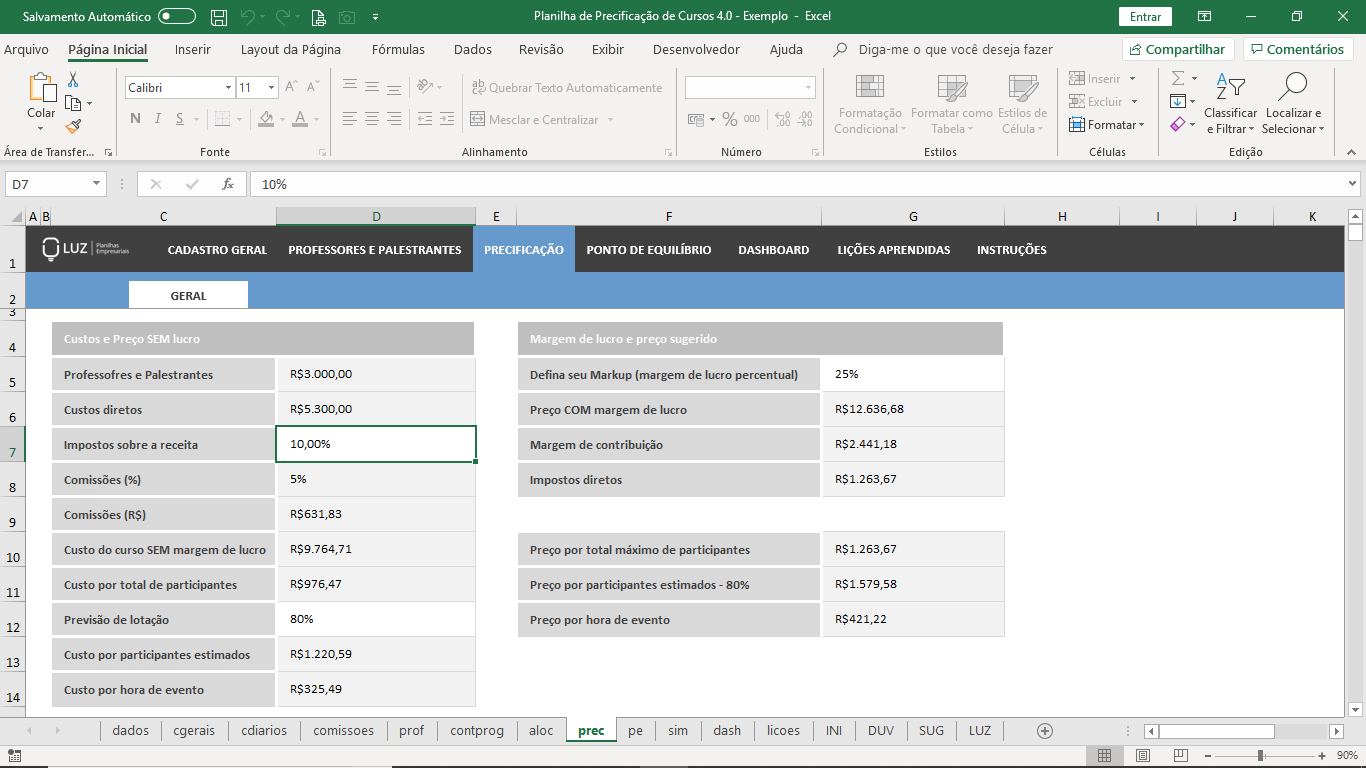Open the Name Box dropdown arrow
This screenshot has height=768, width=1366.
tap(97, 184)
